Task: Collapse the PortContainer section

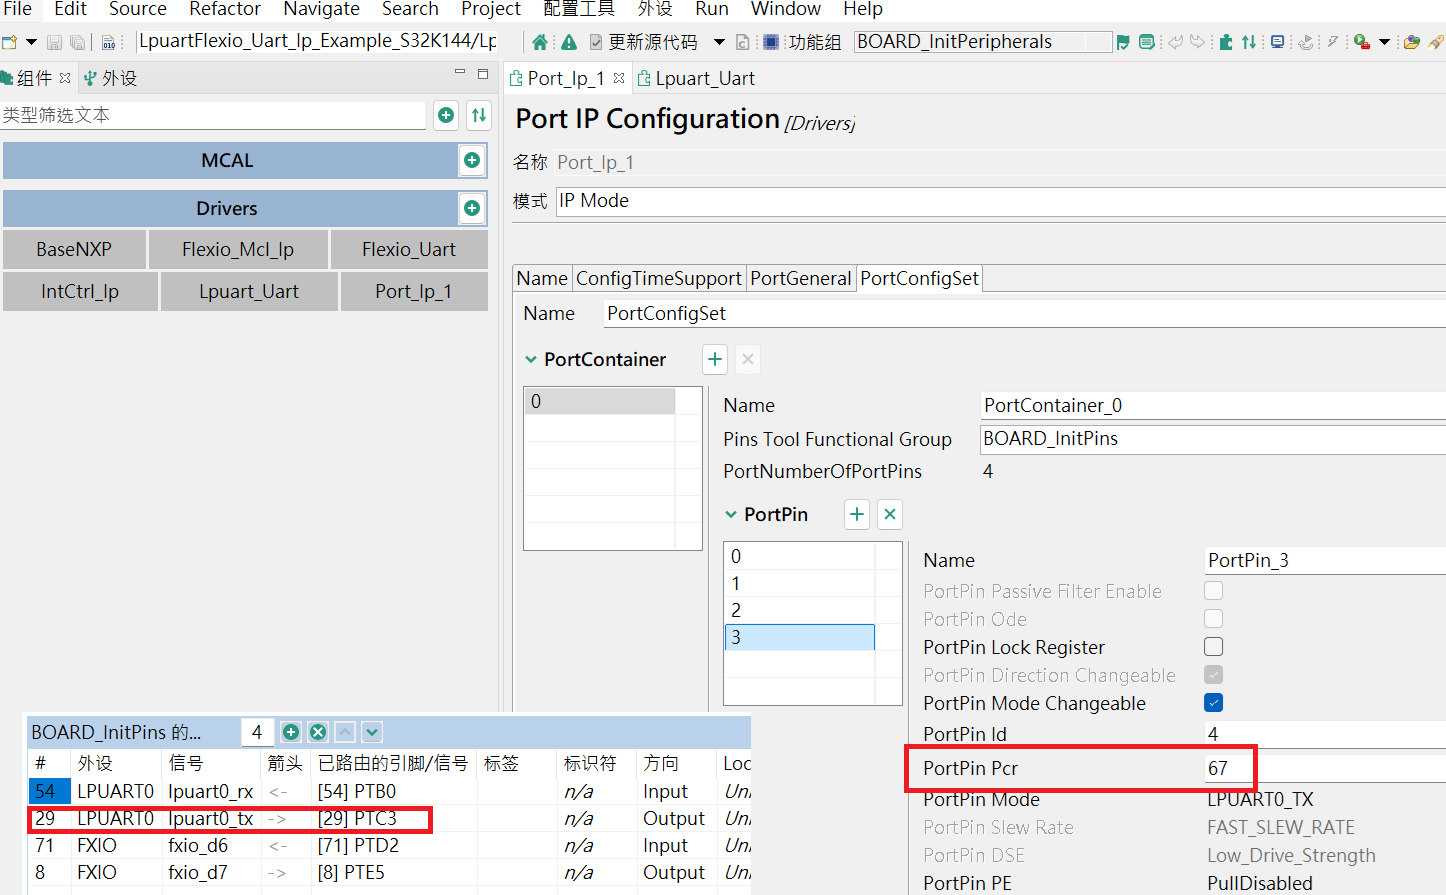Action: point(531,359)
